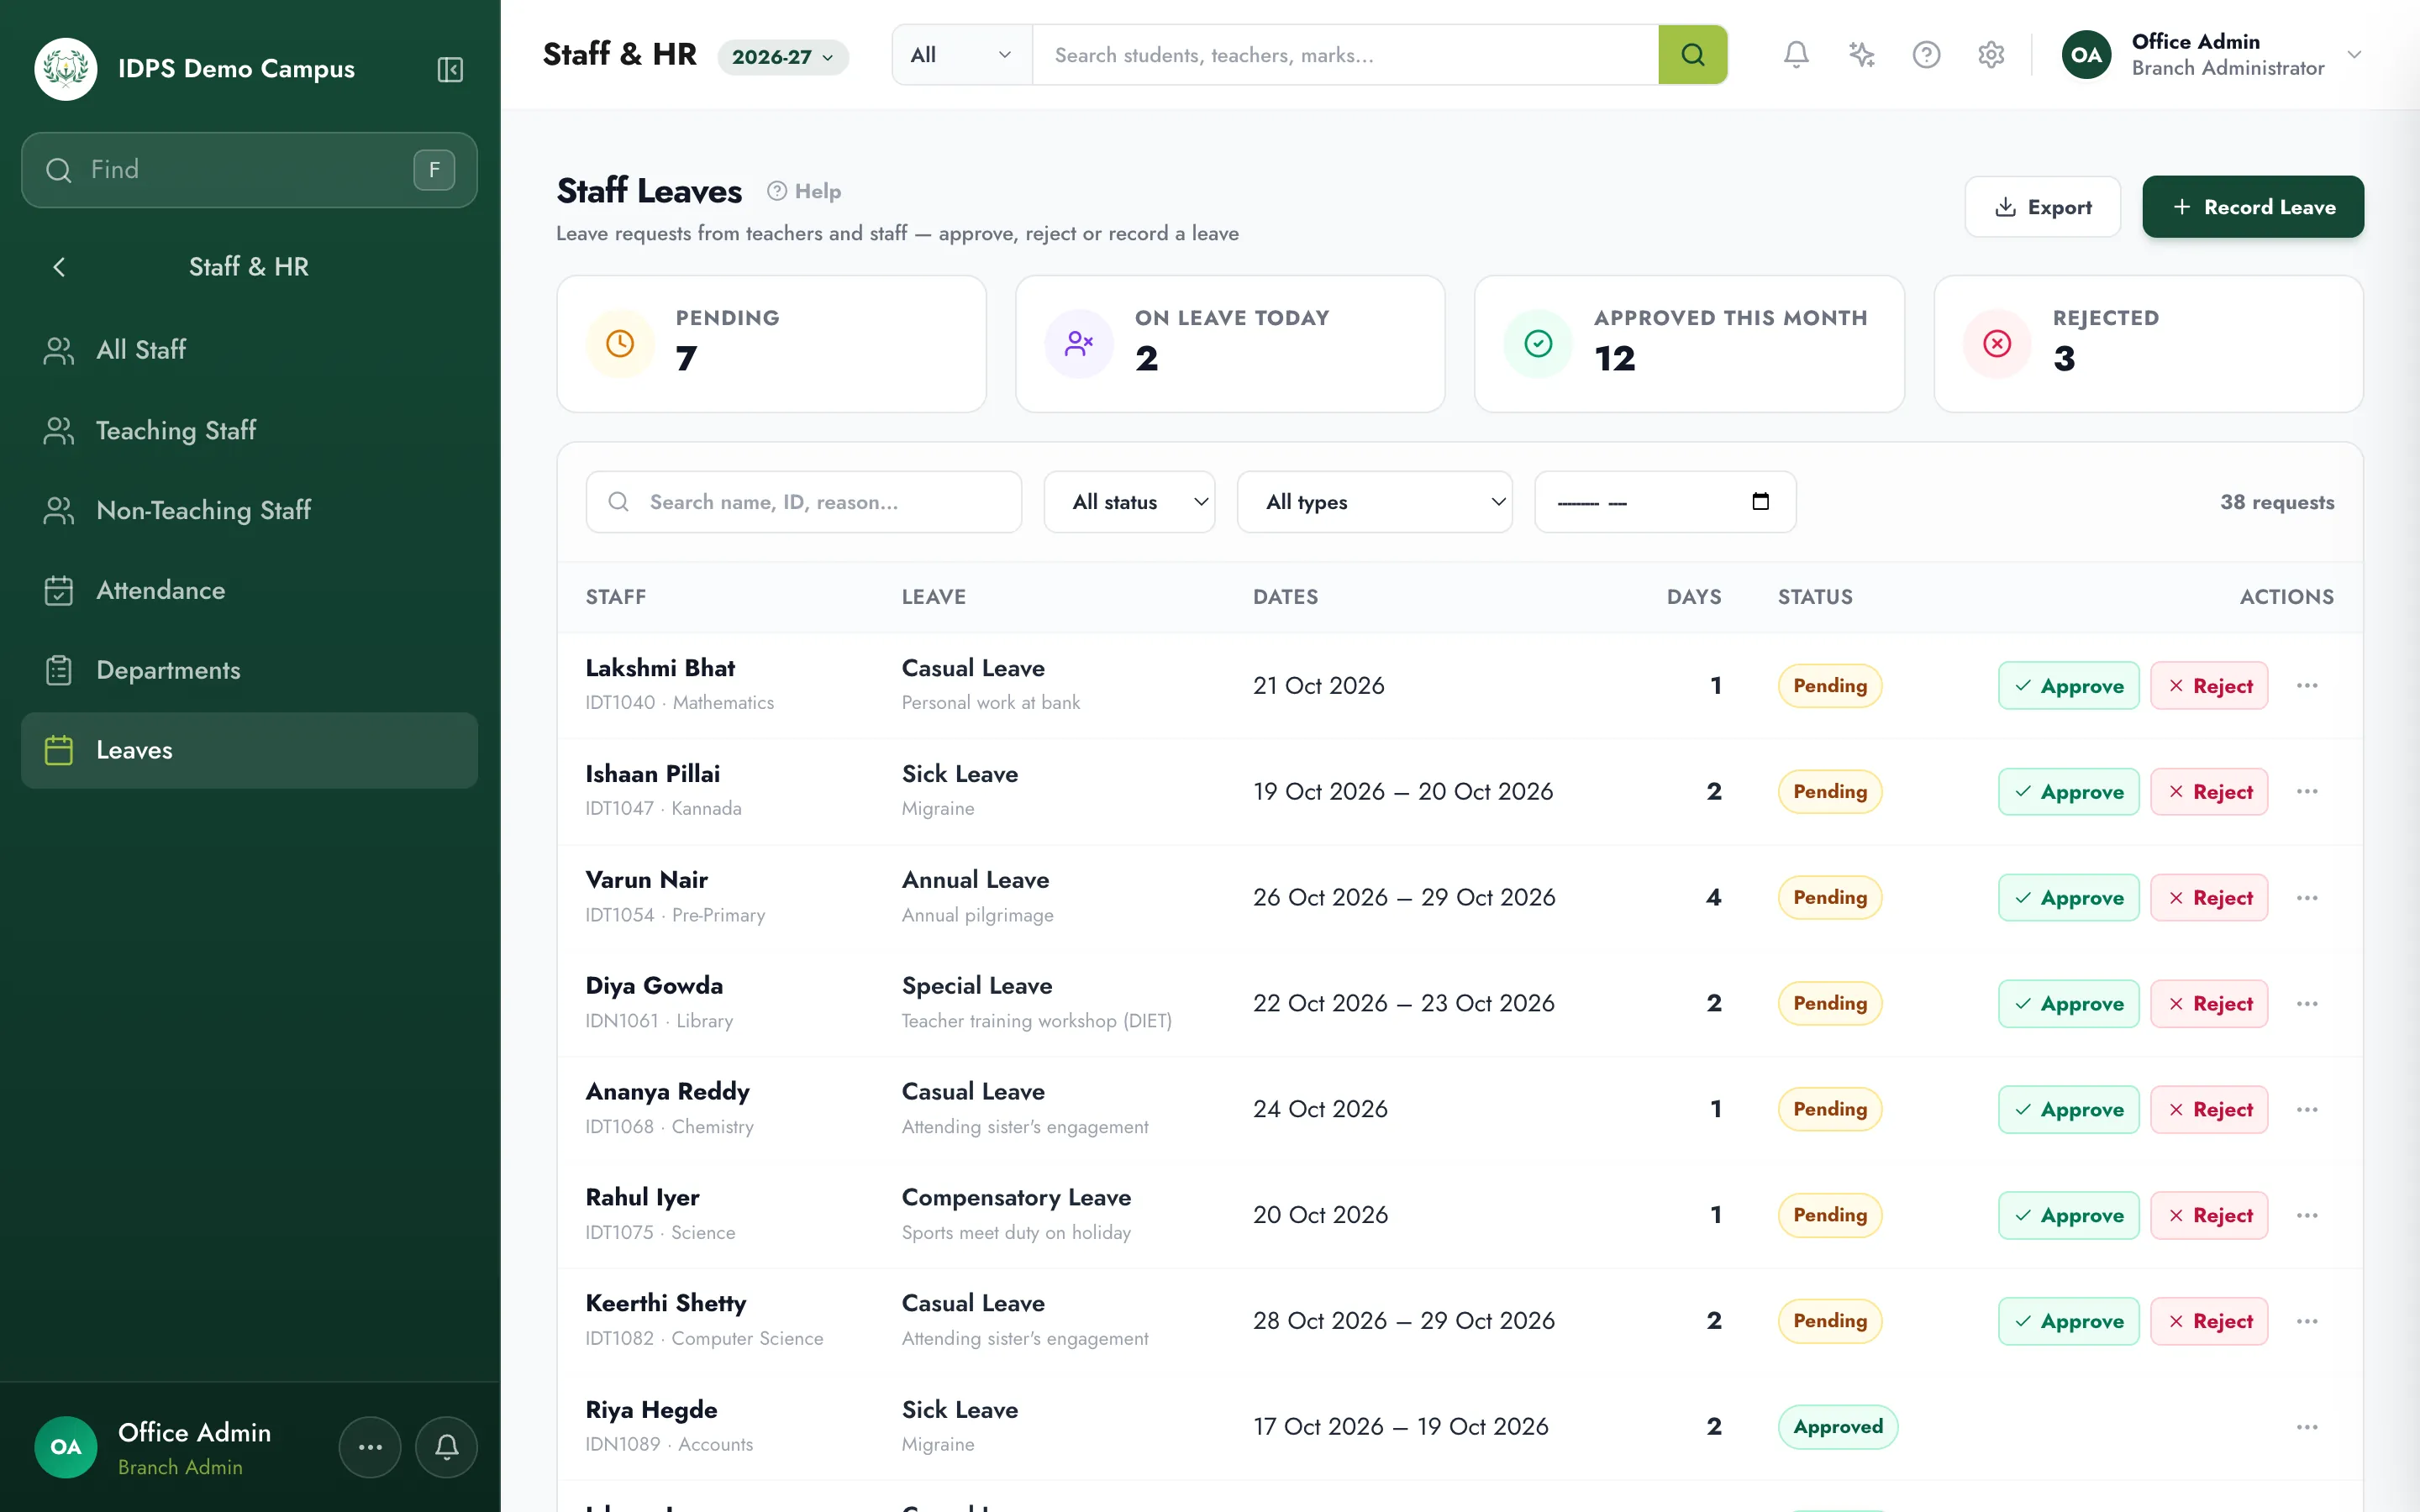Open more options for Lakshmi Bhat row
The height and width of the screenshot is (1512, 2420).
click(x=2307, y=686)
